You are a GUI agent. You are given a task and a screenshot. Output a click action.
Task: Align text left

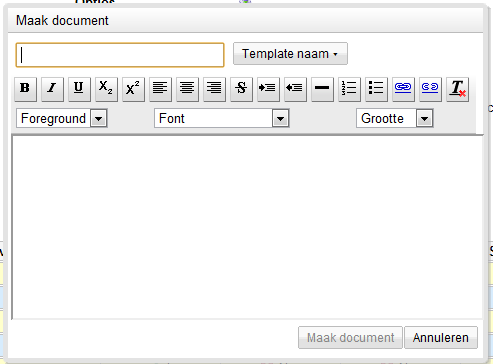160,89
